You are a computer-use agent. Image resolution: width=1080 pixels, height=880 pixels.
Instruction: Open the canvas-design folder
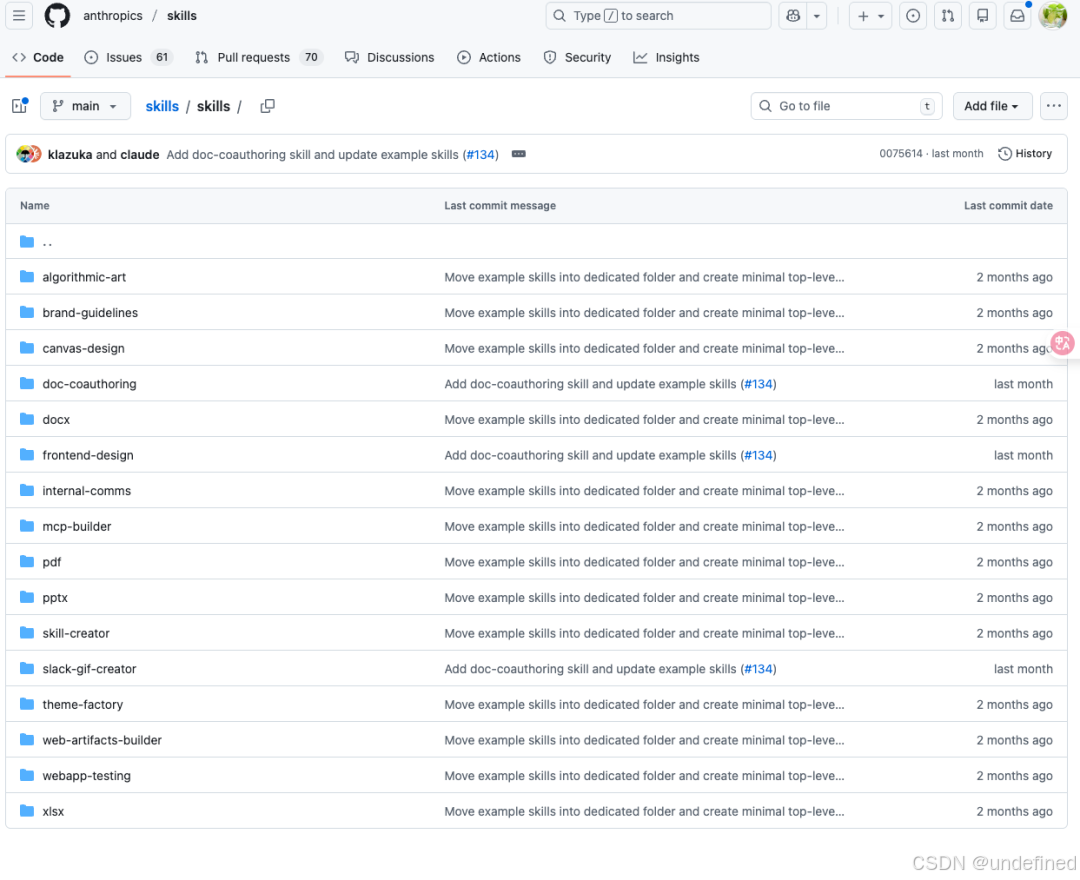83,348
